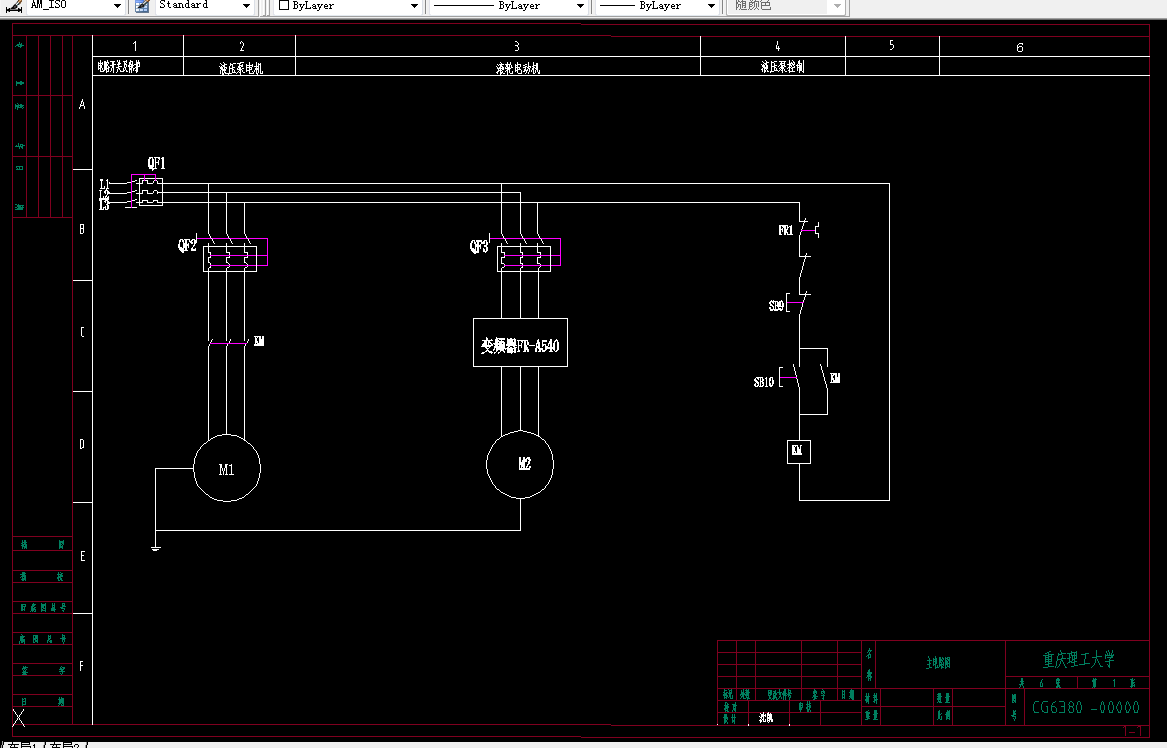Click the dimension style icon beside AM_ISO

13,6
